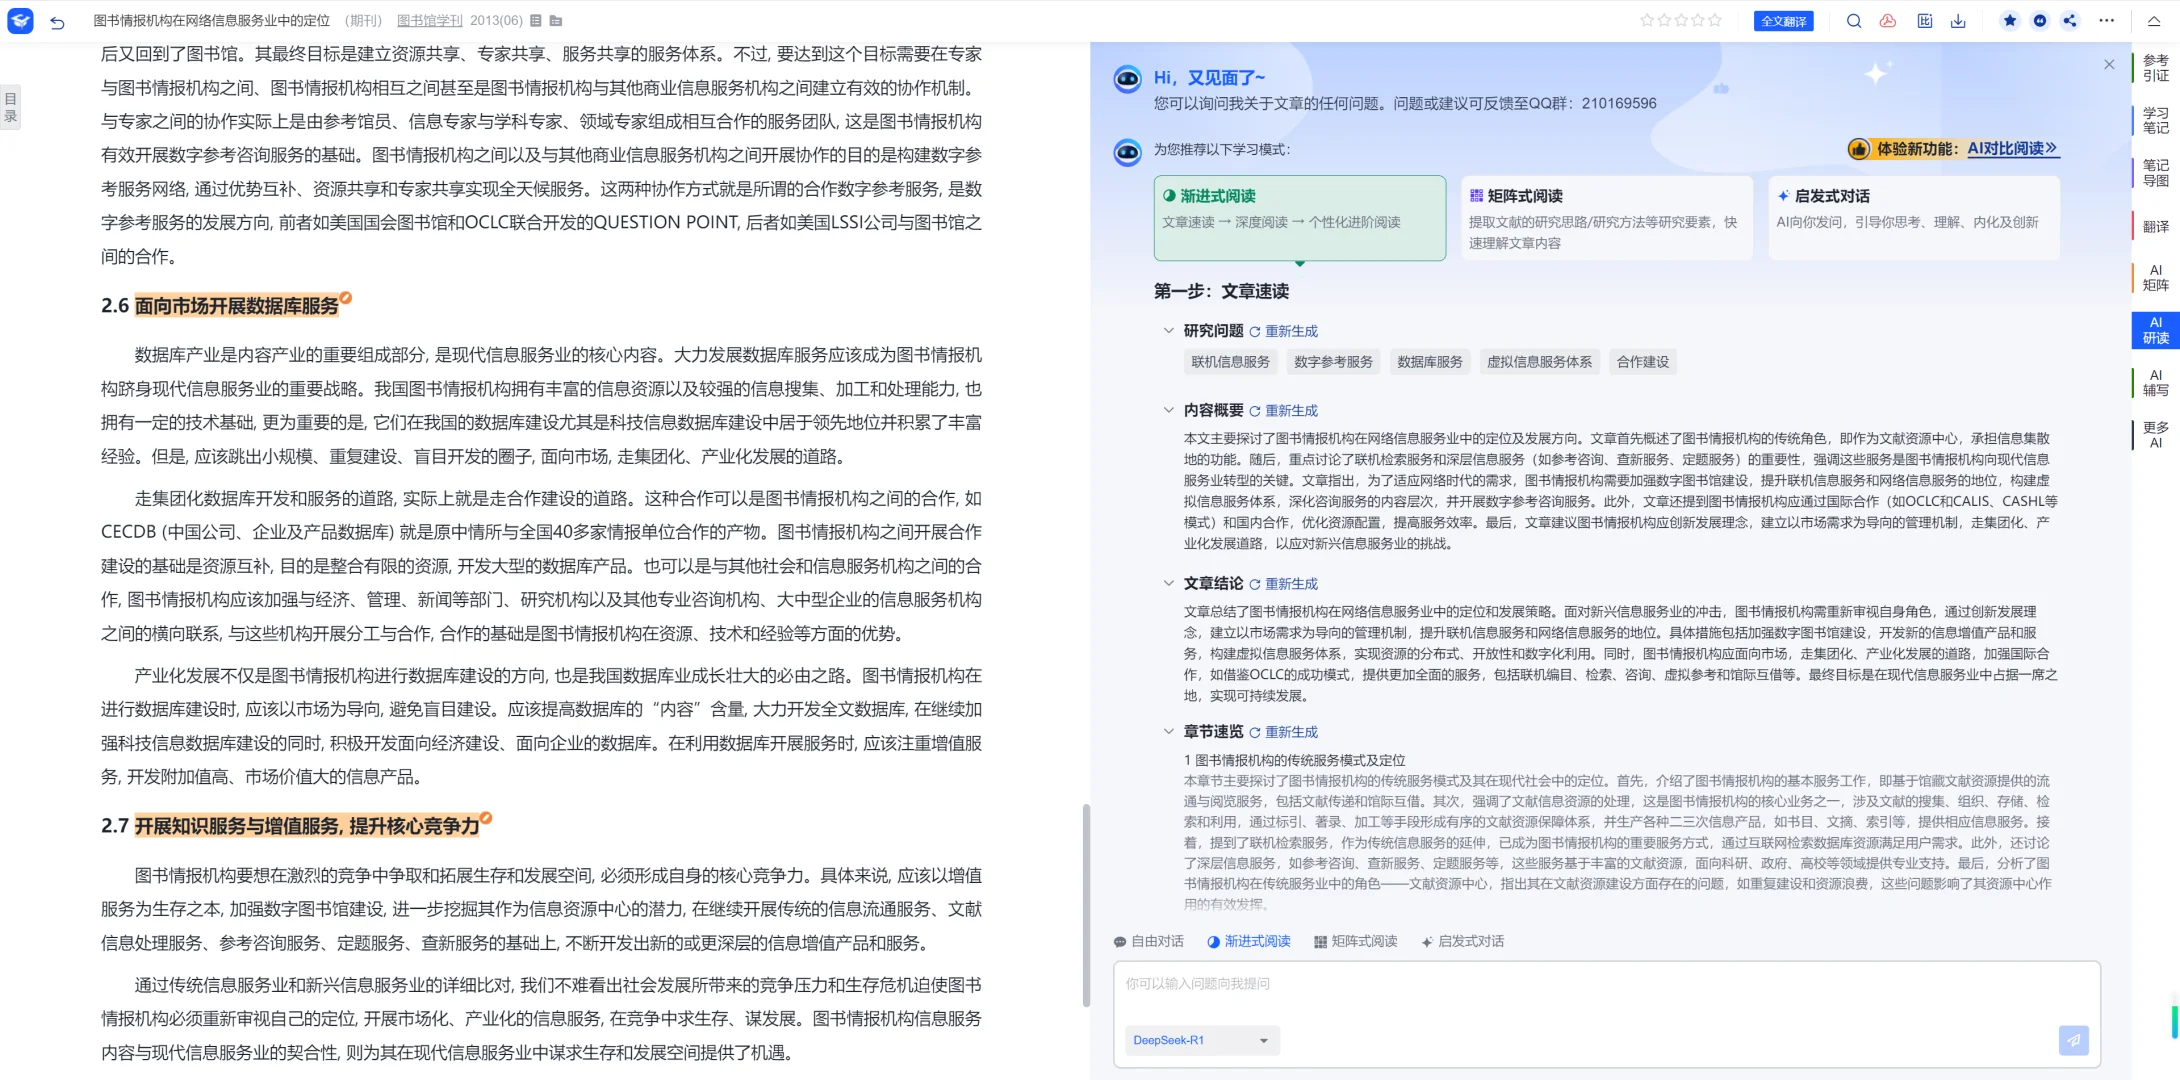Add article to favorites with star icon
The height and width of the screenshot is (1080, 2180).
tap(2010, 20)
